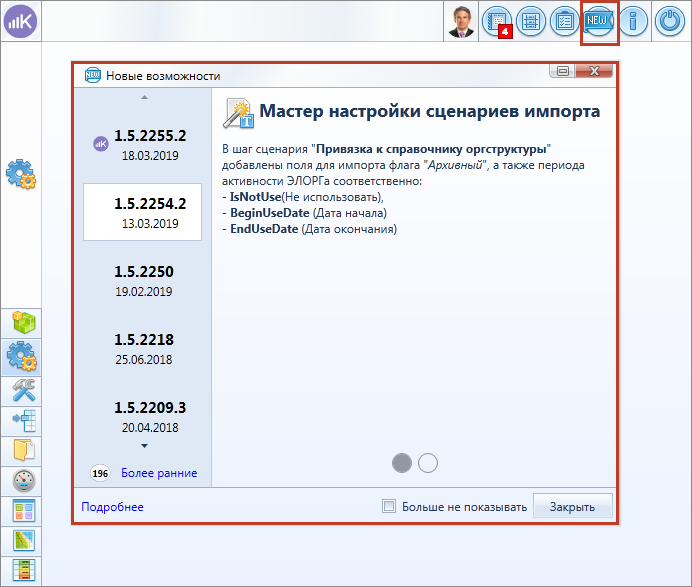Image resolution: width=692 pixels, height=587 pixels.
Task: Click the 196 earlier versions counter
Action: (100, 473)
